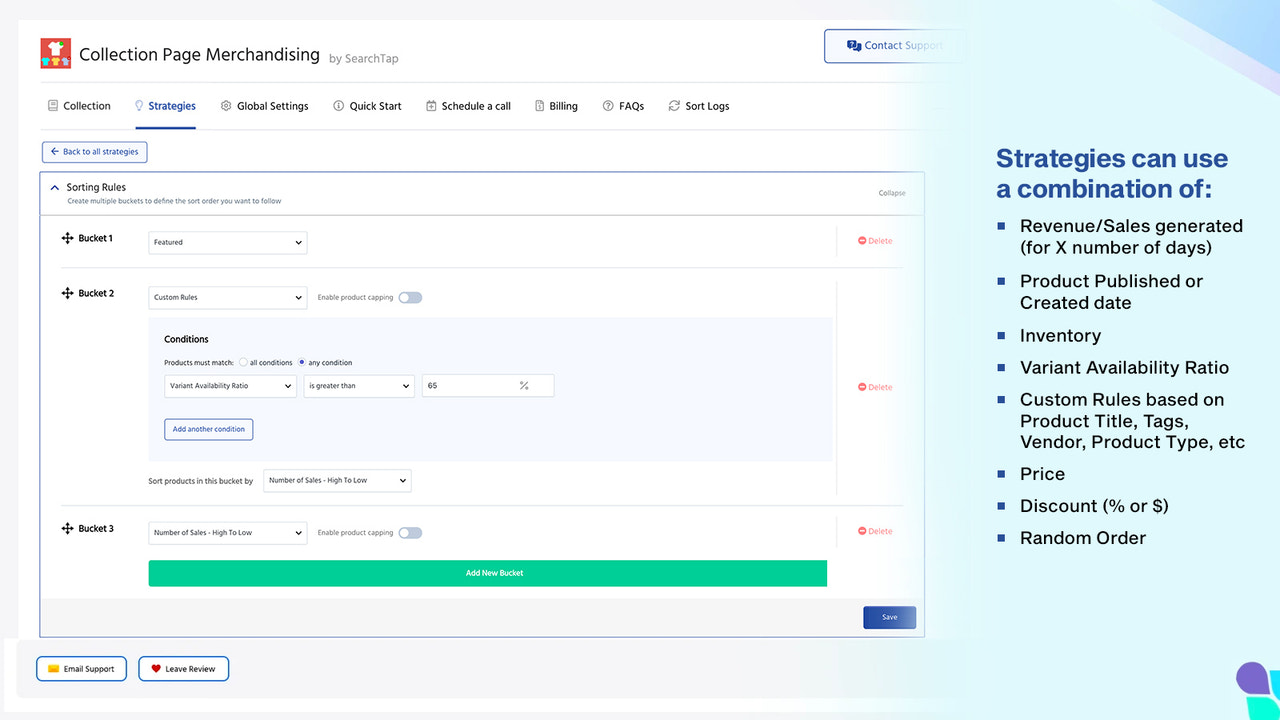The image size is (1280, 720).
Task: Click the 'Back to all strategies' link
Action: click(94, 151)
